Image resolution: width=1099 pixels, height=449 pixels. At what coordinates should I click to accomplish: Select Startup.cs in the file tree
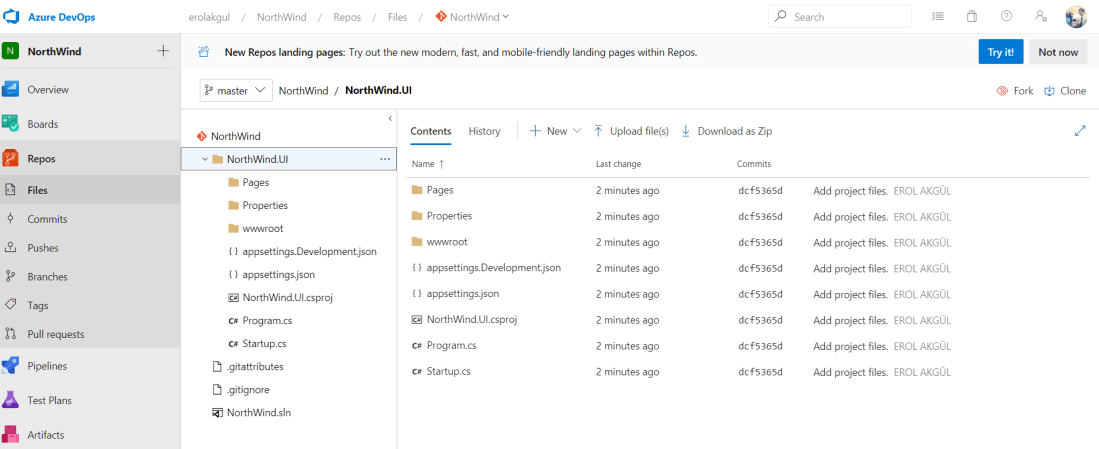point(264,343)
